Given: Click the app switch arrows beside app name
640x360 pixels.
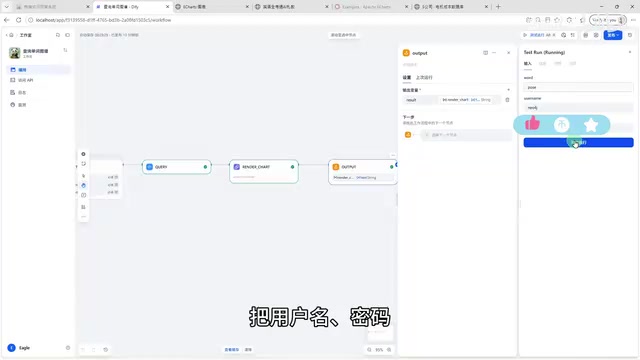Looking at the screenshot, I should point(65,50).
